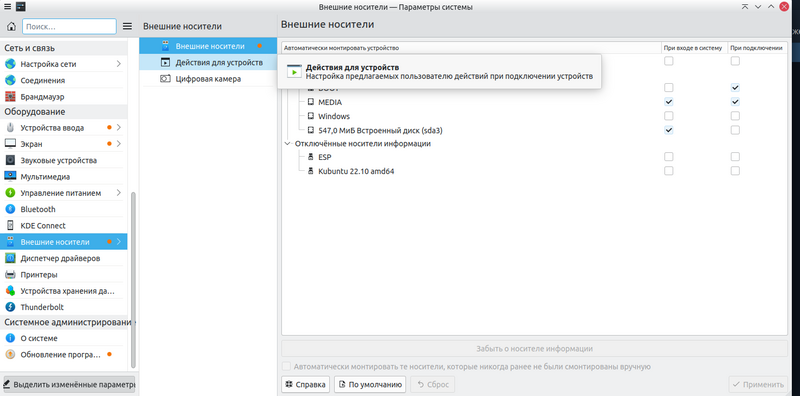Screen dimensions: 800x396
Task: Check Kubuntu 22.10 amd64 login mount checkbox
Action: tap(668, 171)
